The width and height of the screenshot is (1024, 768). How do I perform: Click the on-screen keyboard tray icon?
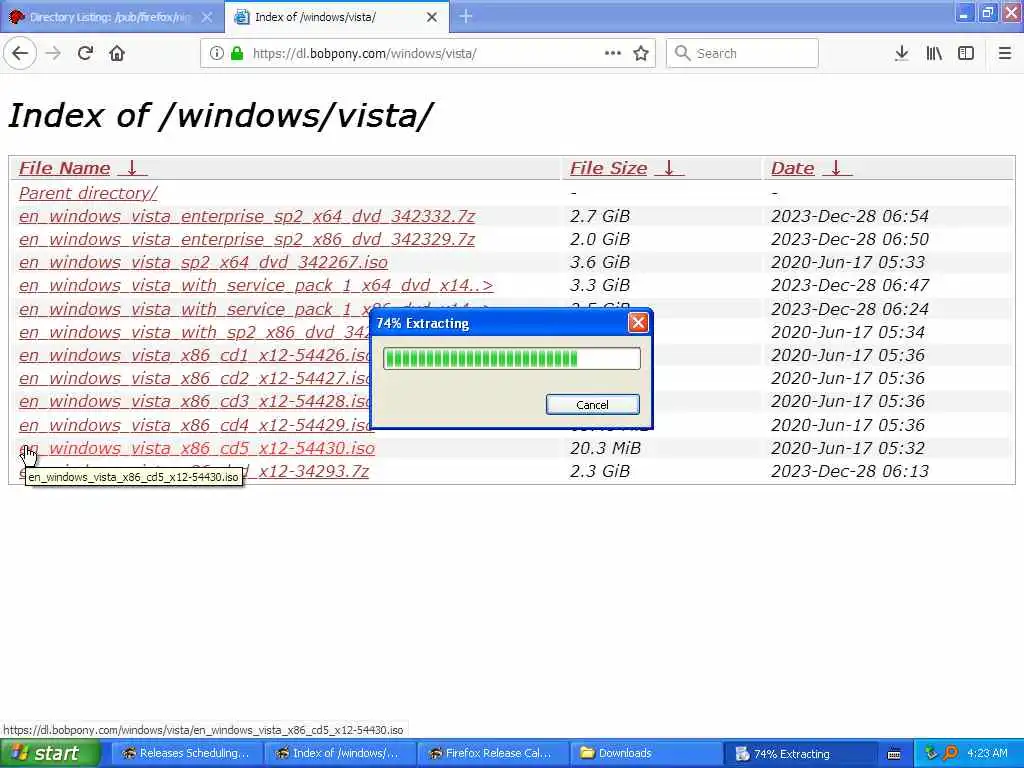tap(894, 754)
